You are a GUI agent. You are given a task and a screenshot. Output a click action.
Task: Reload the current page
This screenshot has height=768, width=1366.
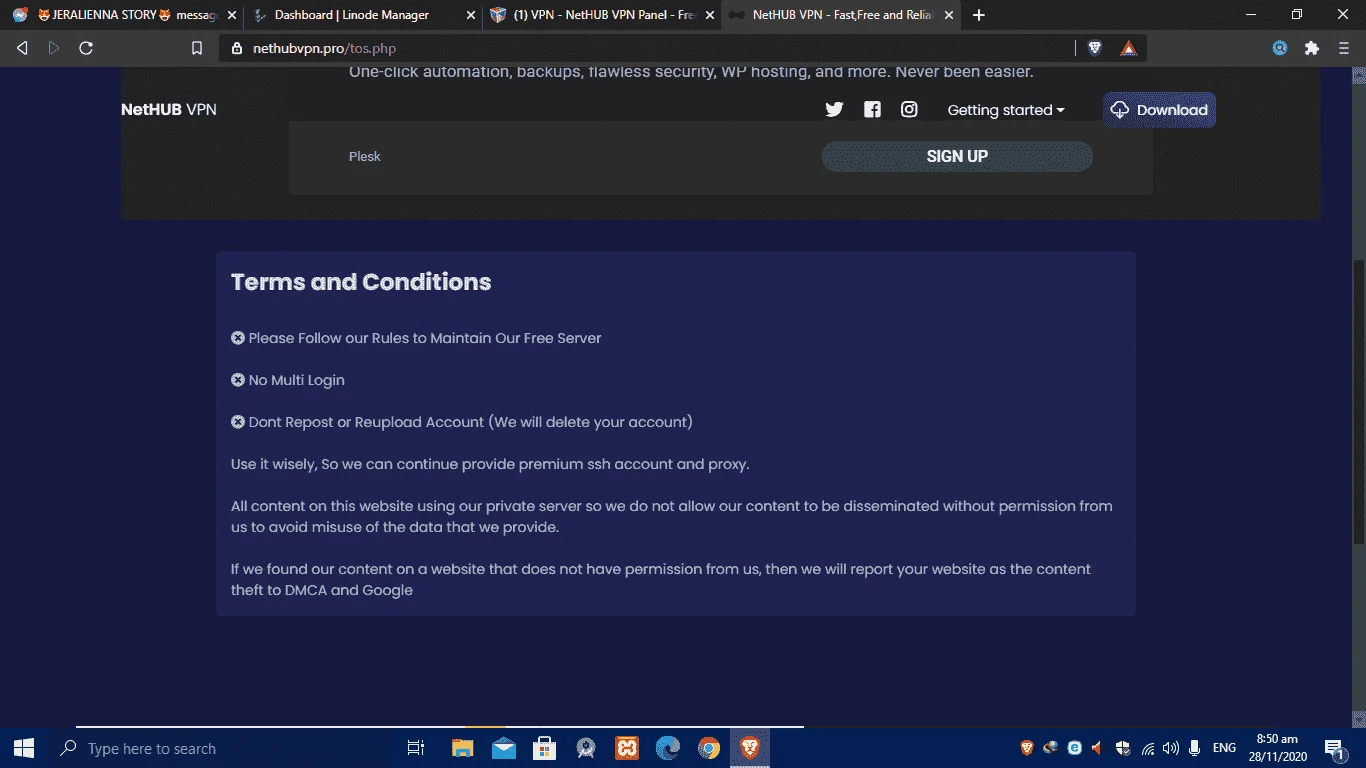click(x=86, y=48)
